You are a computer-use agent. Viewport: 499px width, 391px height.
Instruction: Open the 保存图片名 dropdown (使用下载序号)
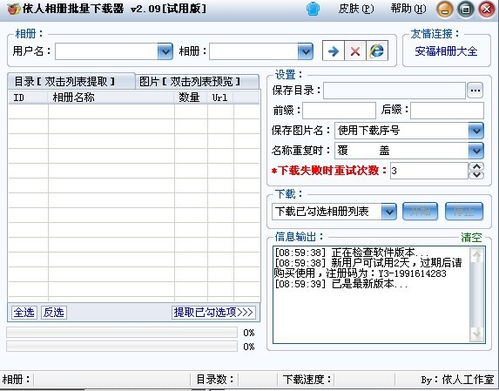[x=409, y=131]
